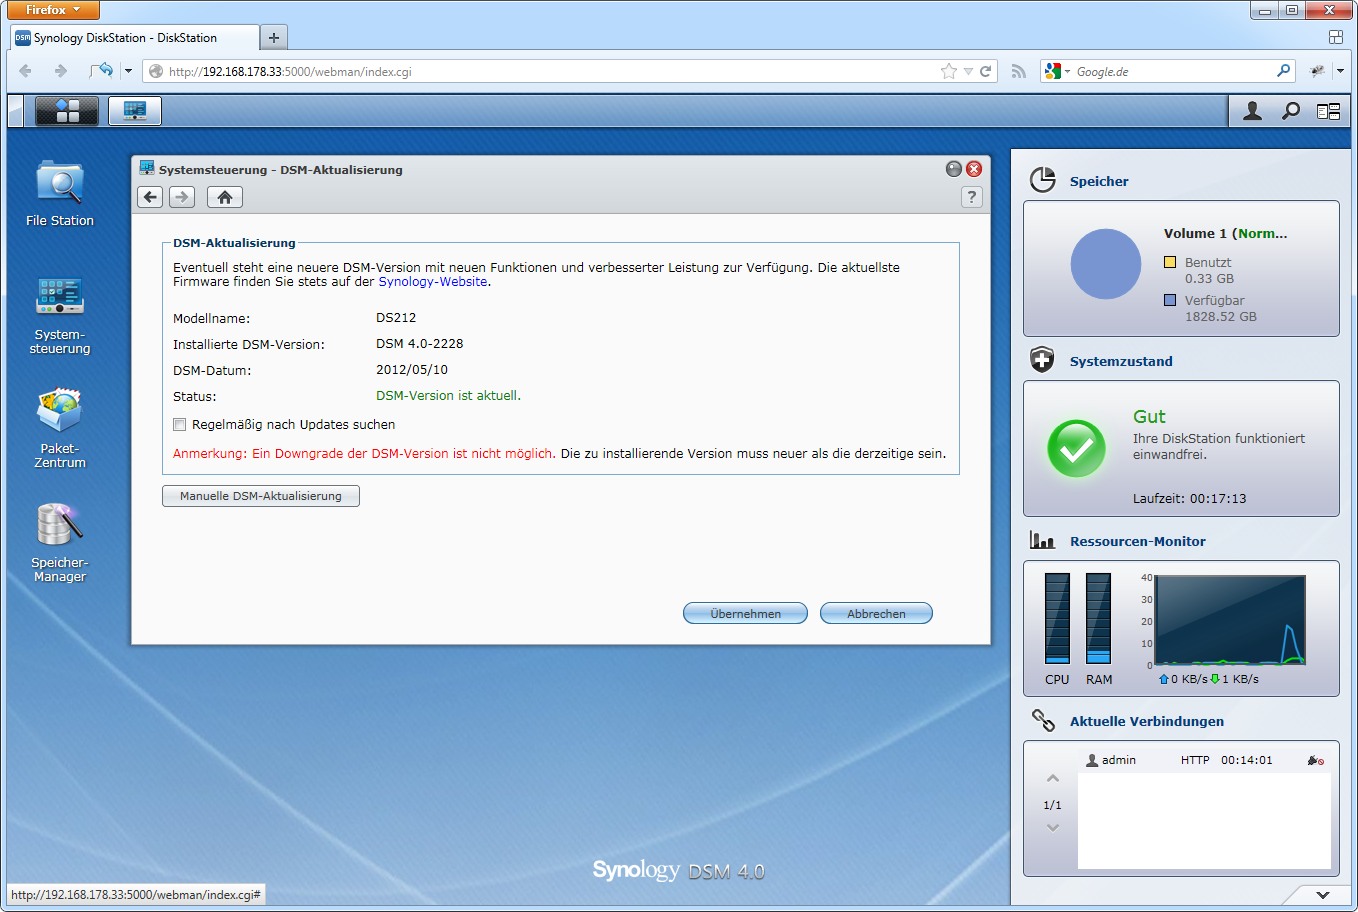The image size is (1358, 912).
Task: Click the green health check mark
Action: pos(1076,448)
